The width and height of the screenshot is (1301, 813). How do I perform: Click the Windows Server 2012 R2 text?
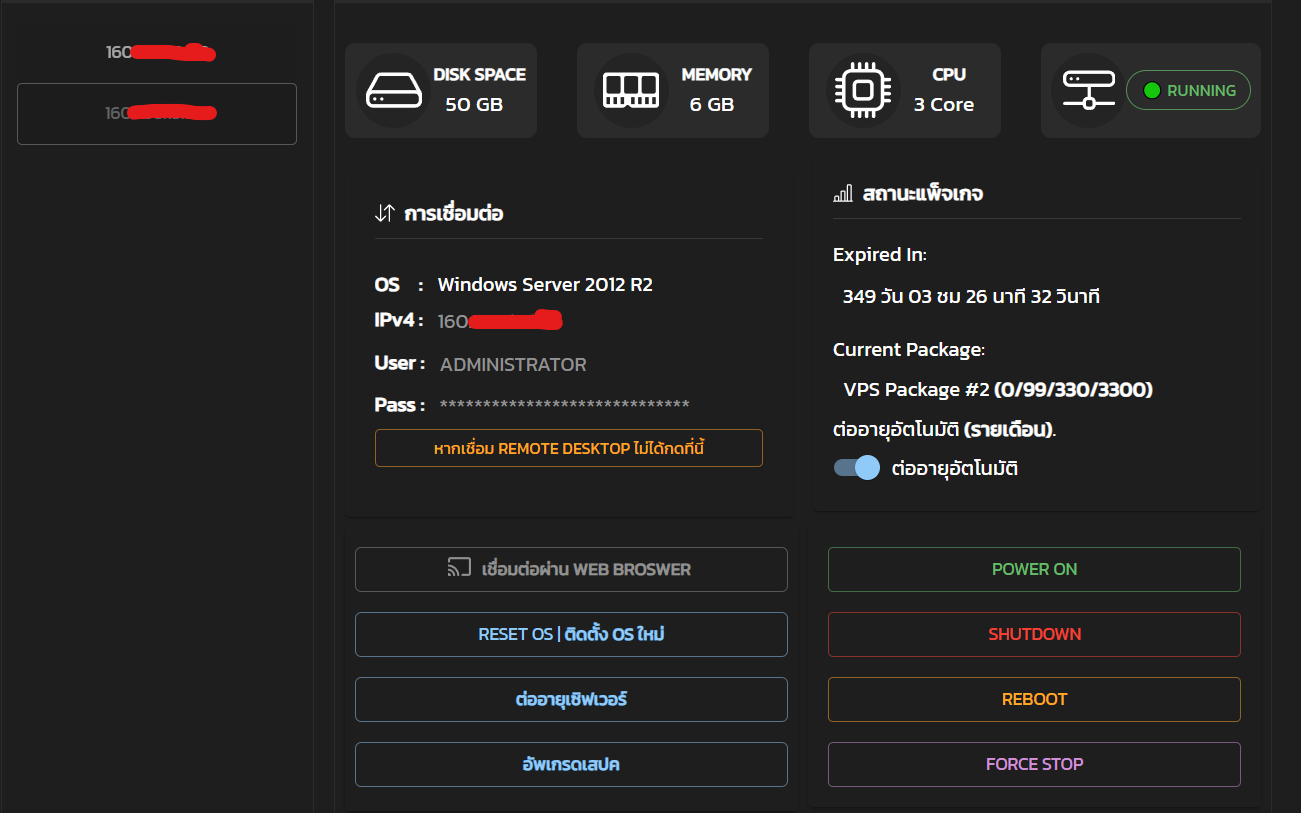545,285
